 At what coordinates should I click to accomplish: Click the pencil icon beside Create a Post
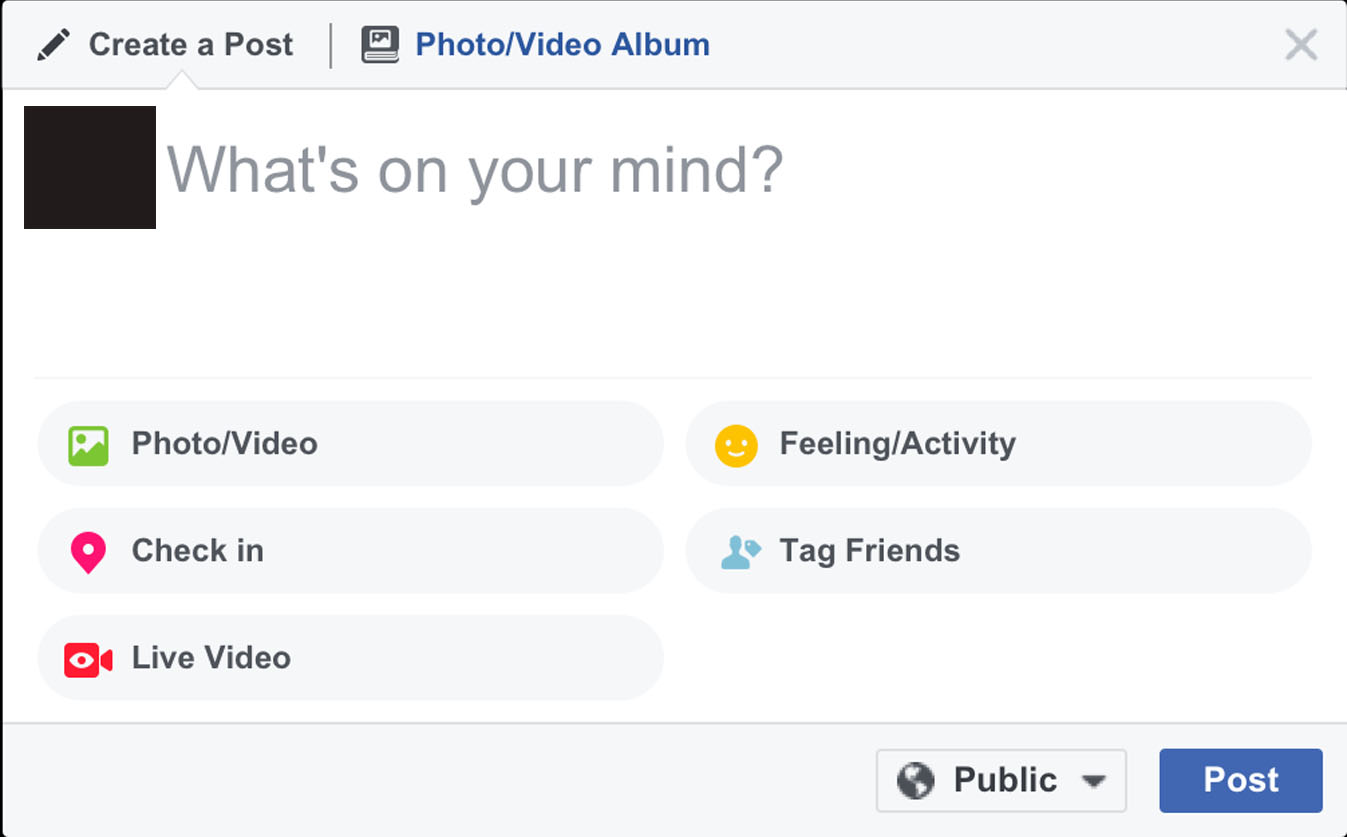(x=53, y=45)
